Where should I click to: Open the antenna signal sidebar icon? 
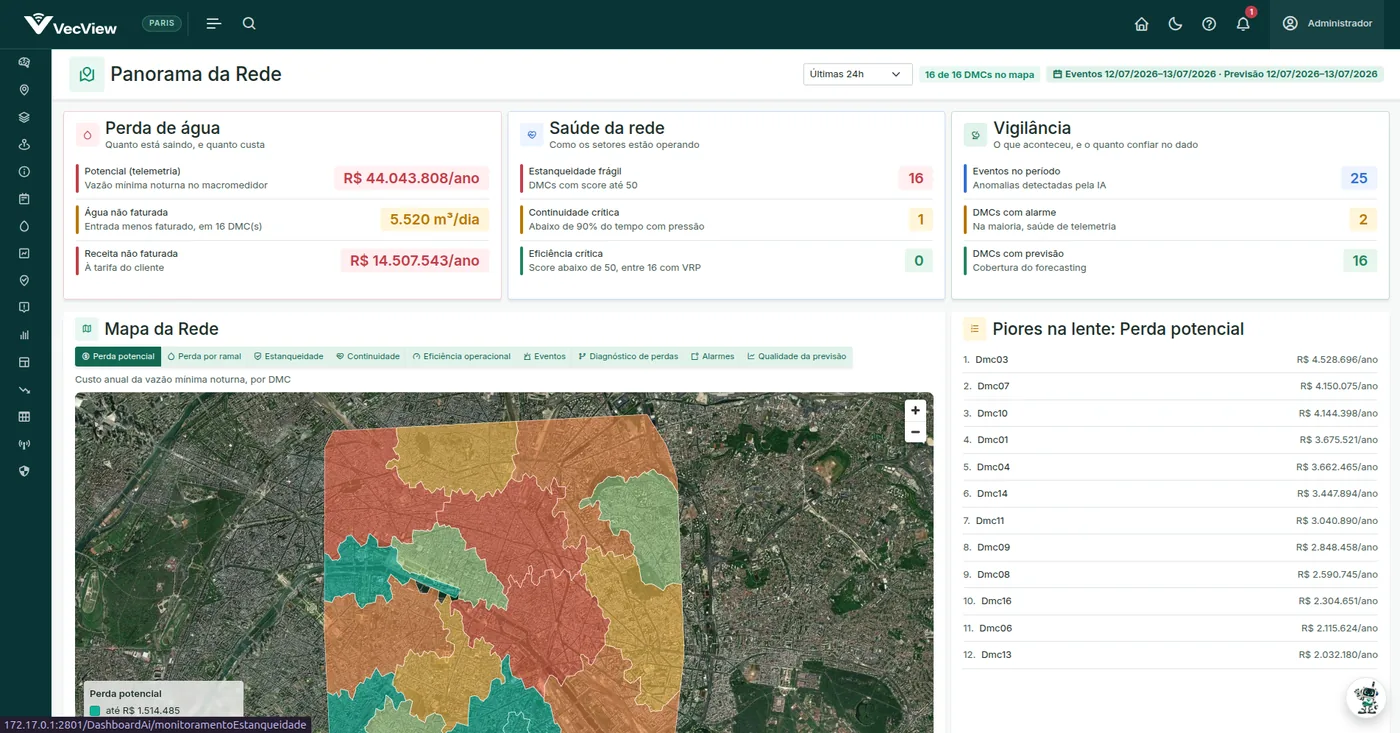click(24, 444)
